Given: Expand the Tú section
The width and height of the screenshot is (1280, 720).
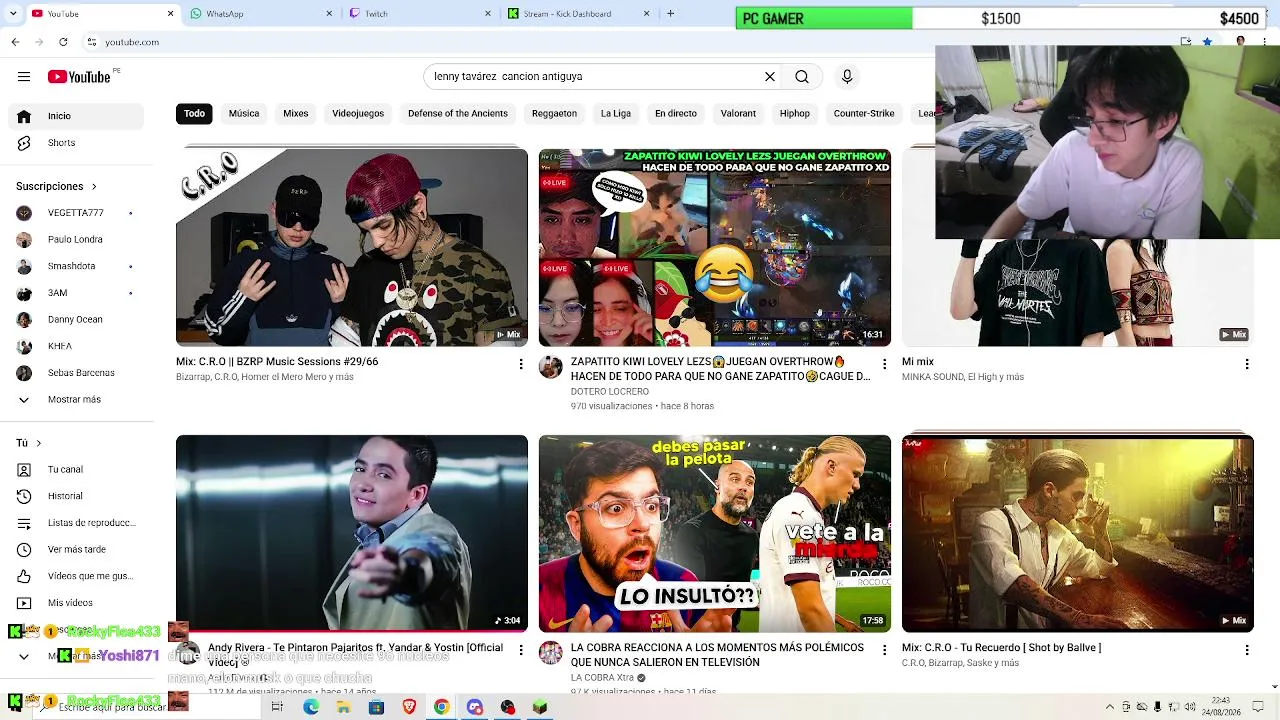Looking at the screenshot, I should 28,443.
